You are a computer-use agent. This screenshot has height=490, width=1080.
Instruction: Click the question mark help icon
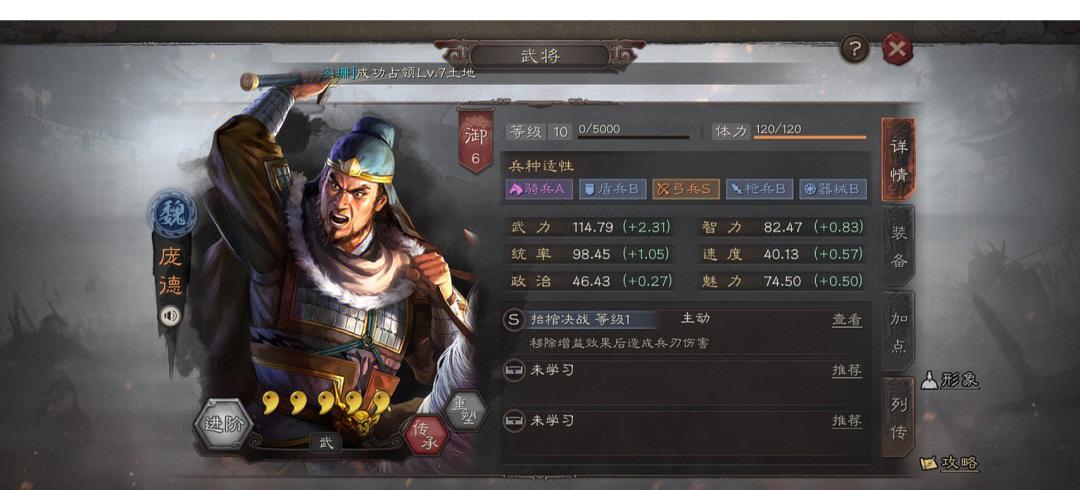855,49
